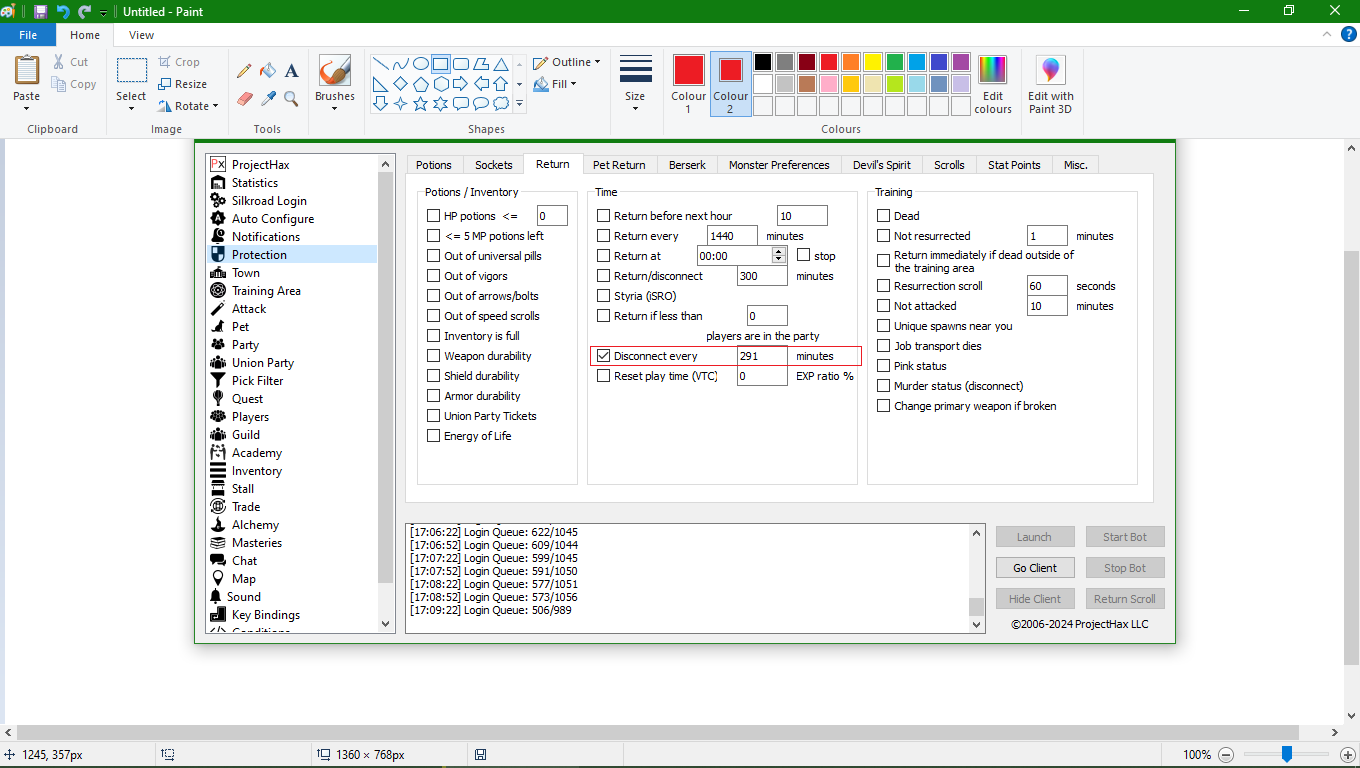This screenshot has width=1360, height=768.
Task: Switch to the Monster Preferences tab
Action: coord(778,165)
